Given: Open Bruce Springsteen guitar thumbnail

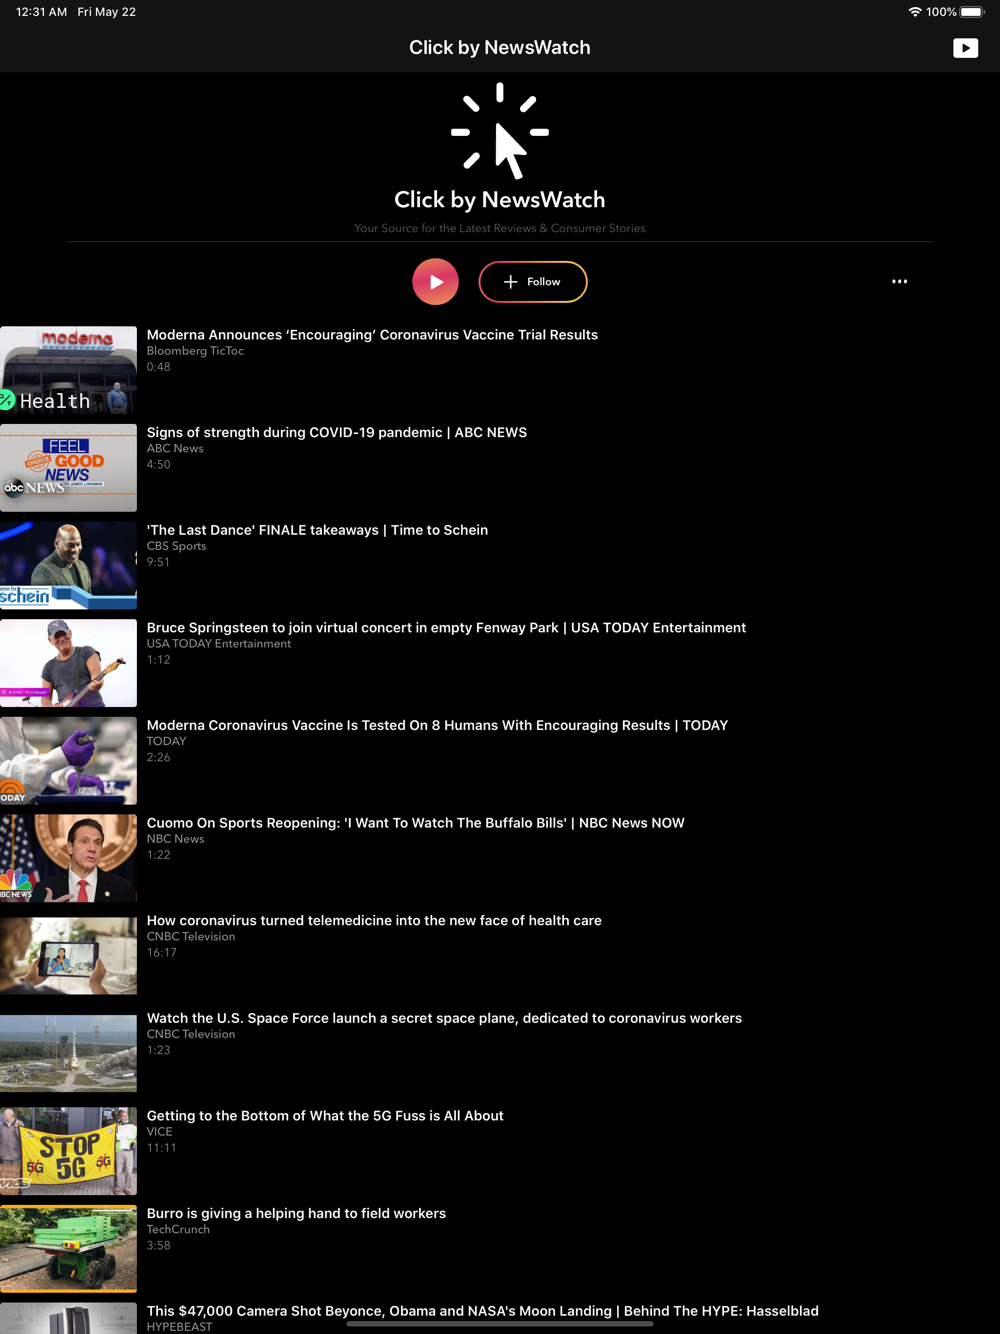Looking at the screenshot, I should click(68, 663).
